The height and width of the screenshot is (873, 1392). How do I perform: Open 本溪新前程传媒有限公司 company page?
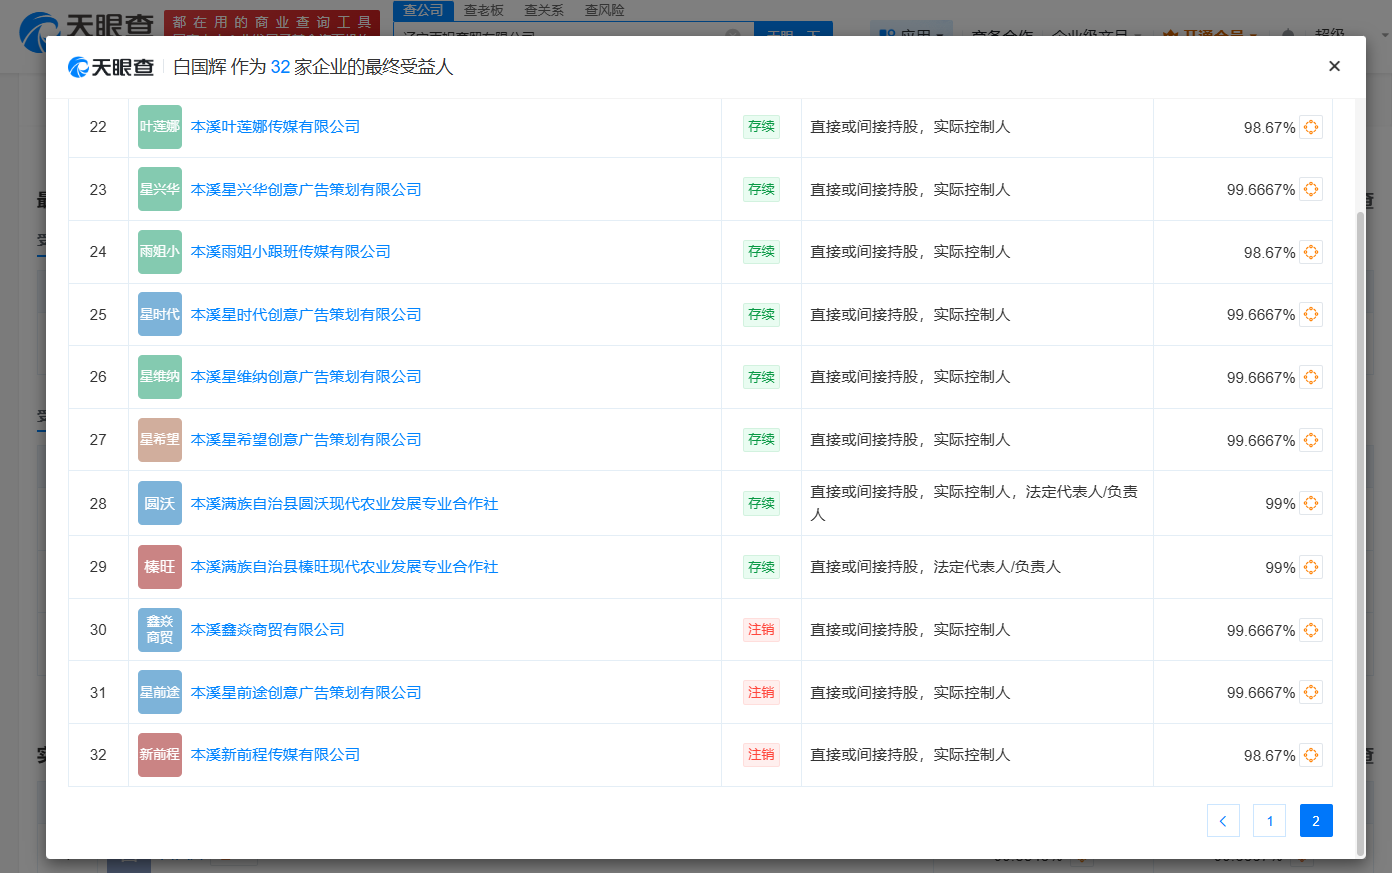[275, 755]
